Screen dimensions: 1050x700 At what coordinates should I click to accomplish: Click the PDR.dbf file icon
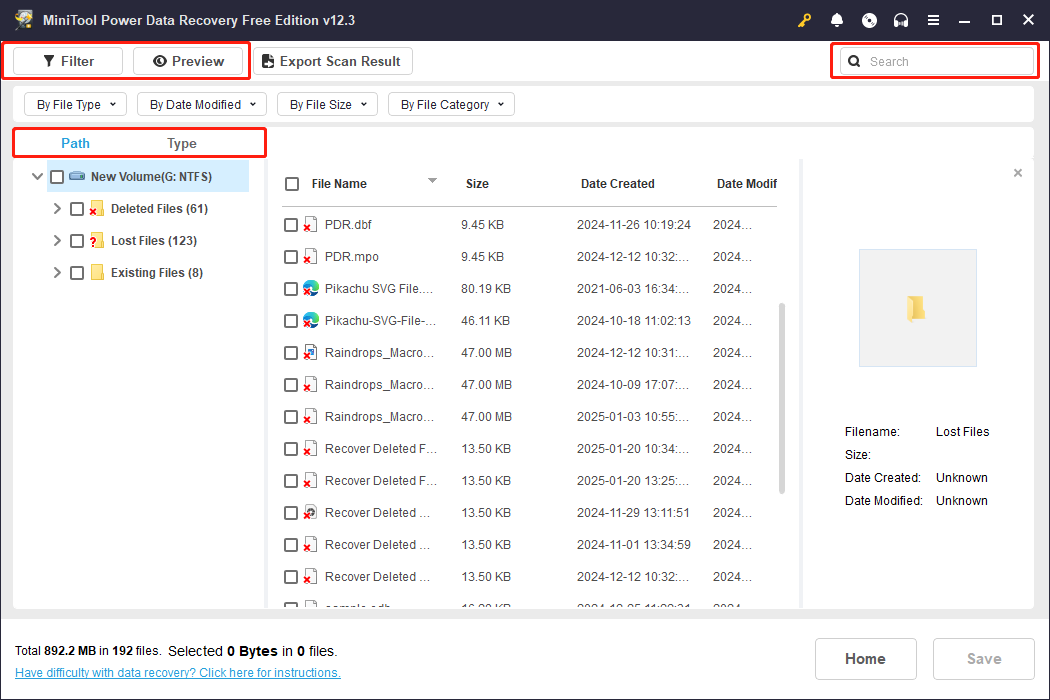tap(311, 225)
